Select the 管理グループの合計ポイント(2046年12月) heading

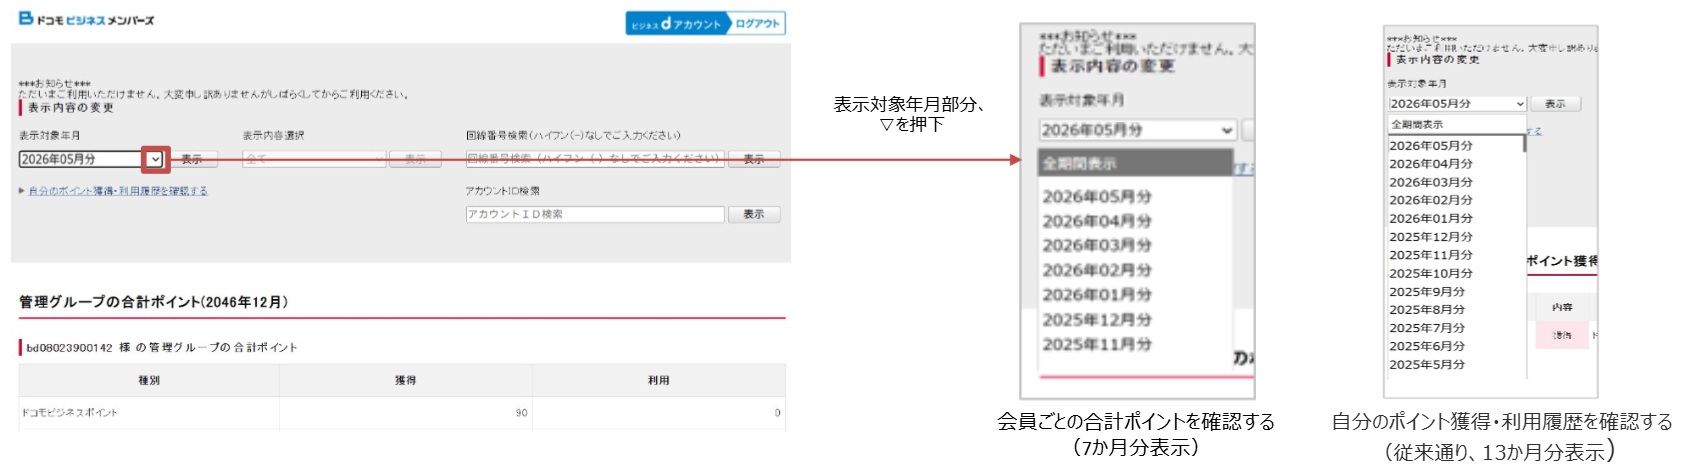(154, 302)
